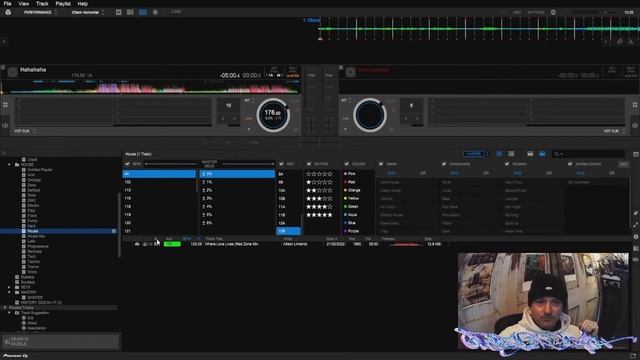The width and height of the screenshot is (640, 360).
Task: Click the Hahahaha track artwork thumbnail
Action: tap(12, 72)
